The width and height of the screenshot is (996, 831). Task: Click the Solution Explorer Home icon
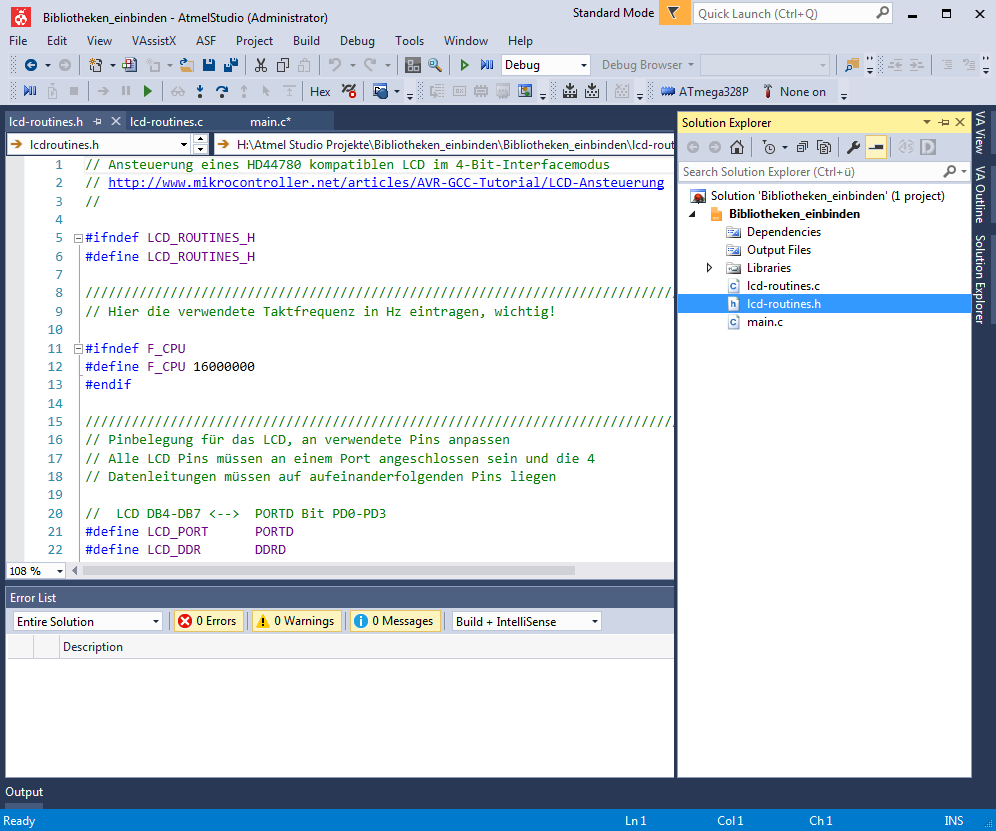pyautogui.click(x=736, y=147)
